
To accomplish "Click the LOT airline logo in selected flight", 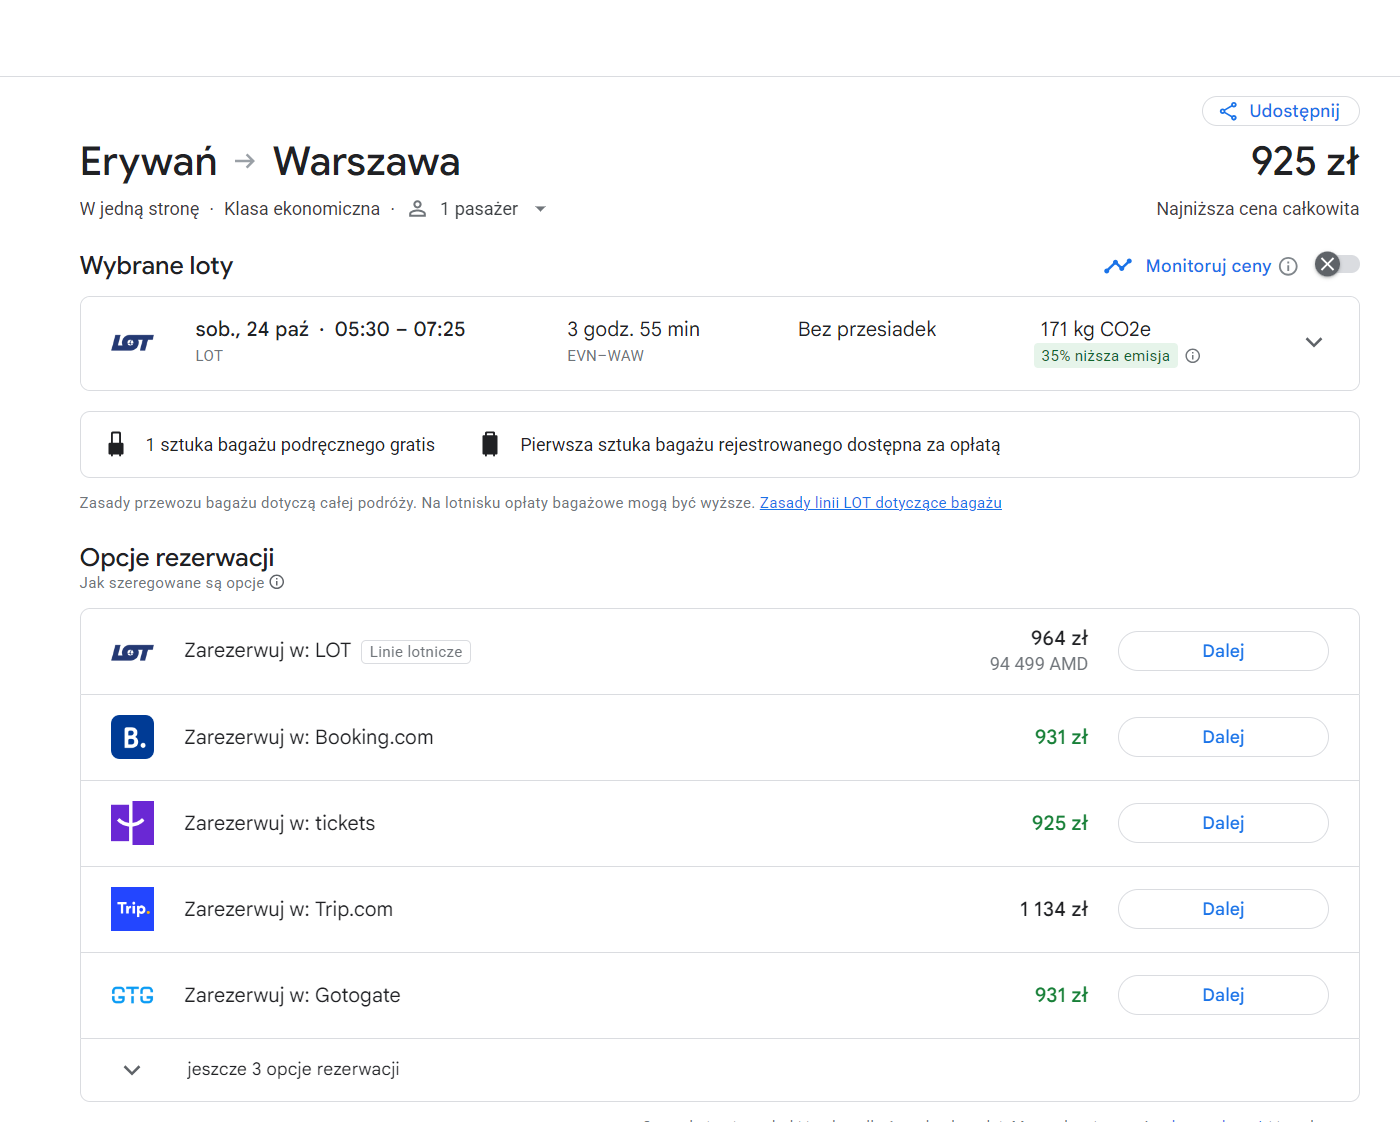I will click(132, 343).
